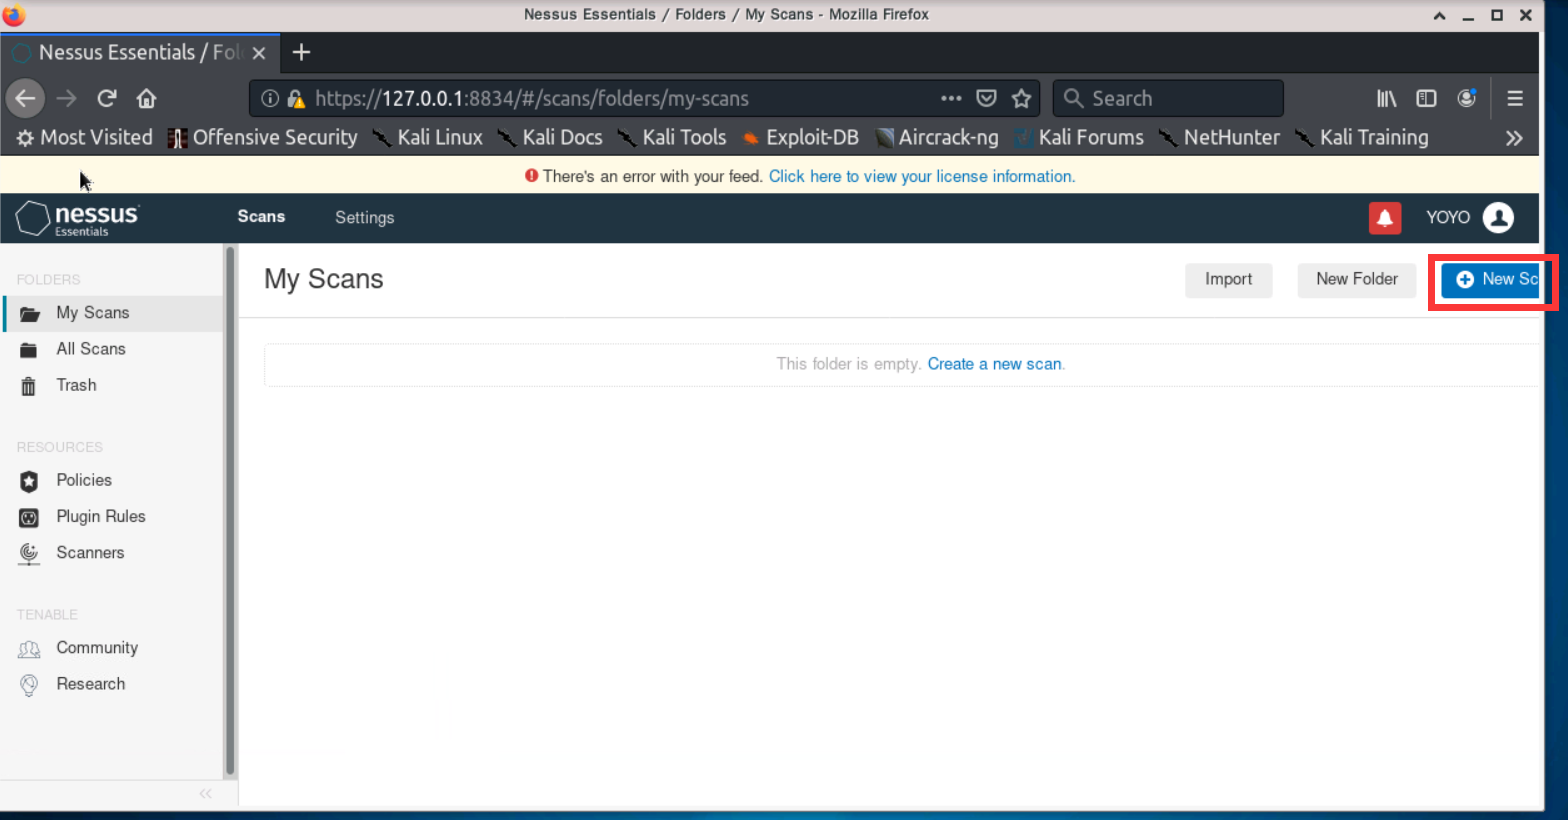Click the YOYO username text
This screenshot has height=820, width=1568.
[x=1448, y=217]
